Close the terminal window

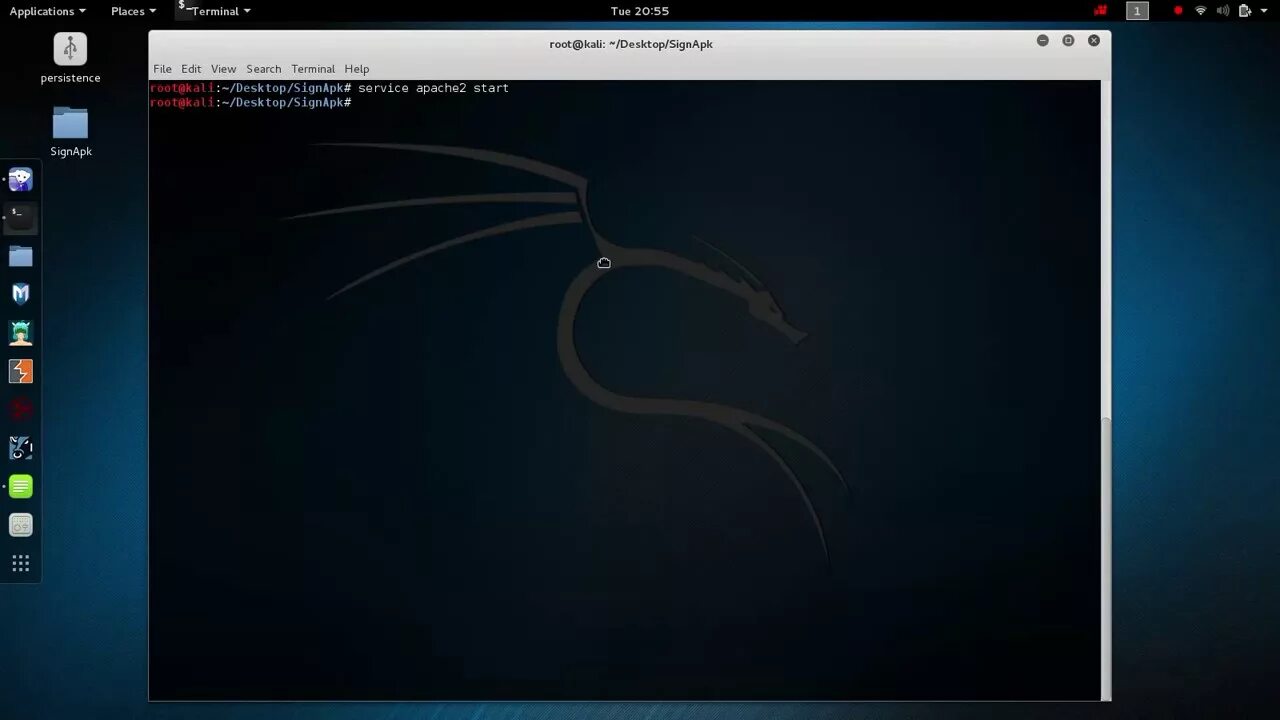point(1094,41)
